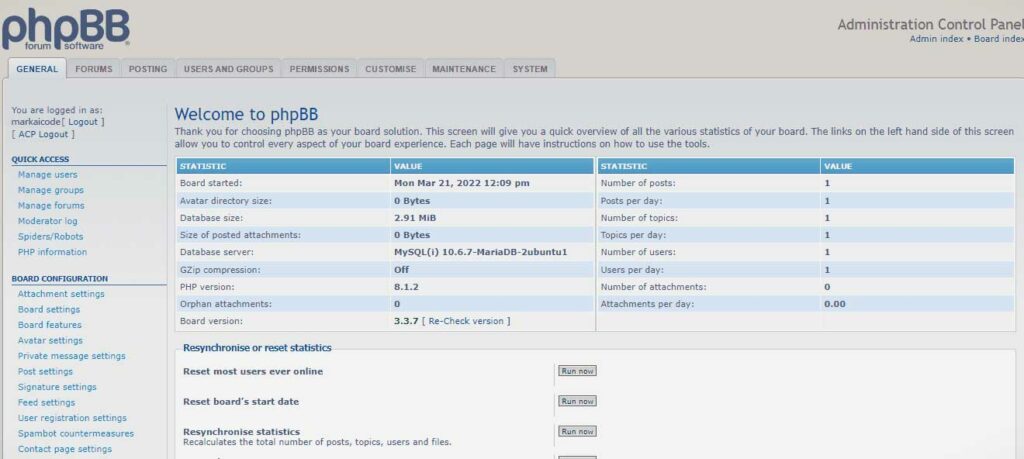Click the phpBB logo
This screenshot has height=459, width=1024.
pos(65,29)
